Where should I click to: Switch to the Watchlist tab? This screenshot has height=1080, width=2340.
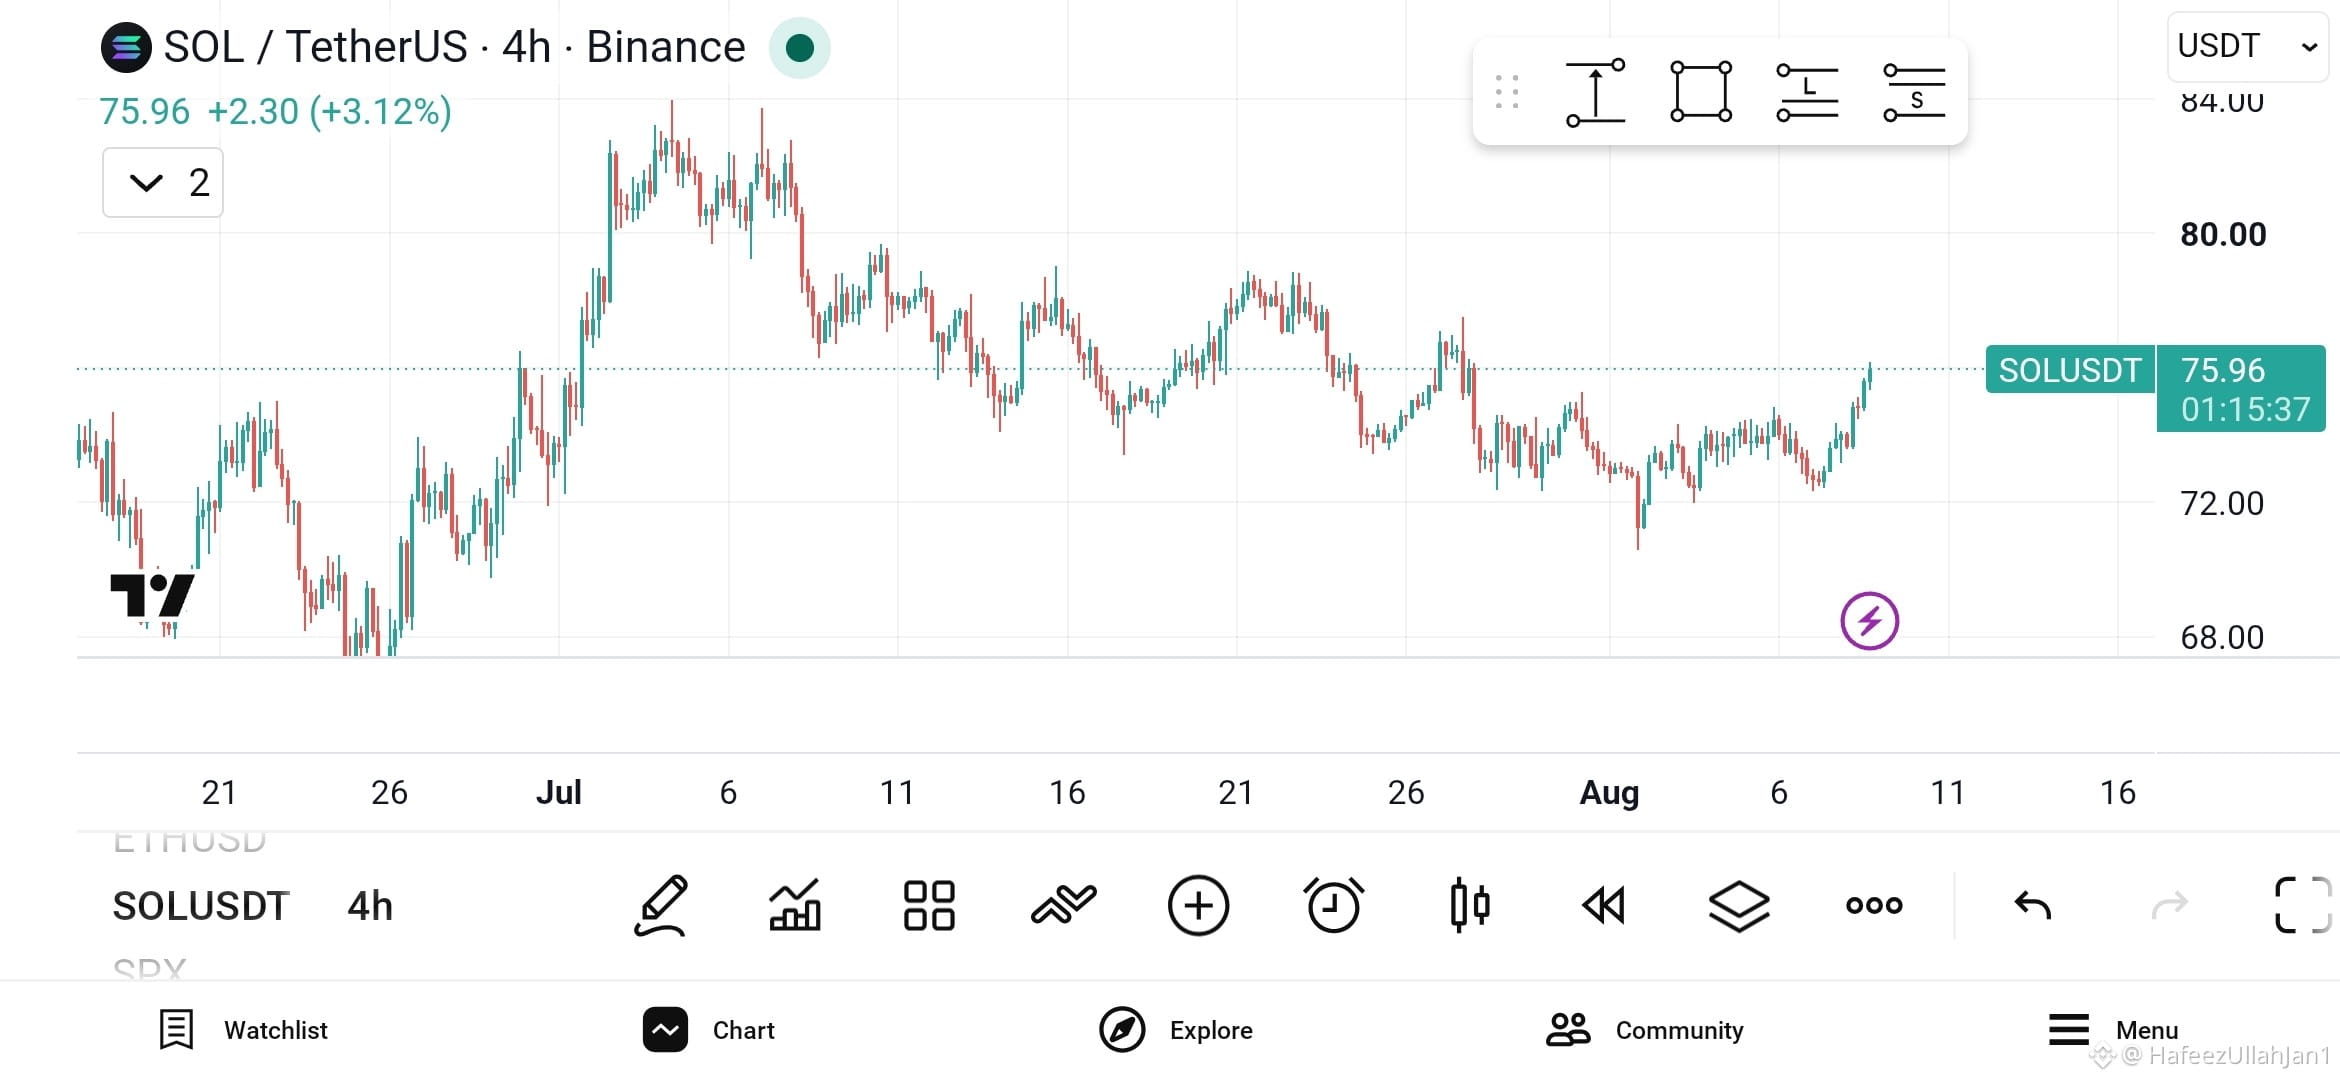coord(243,1030)
